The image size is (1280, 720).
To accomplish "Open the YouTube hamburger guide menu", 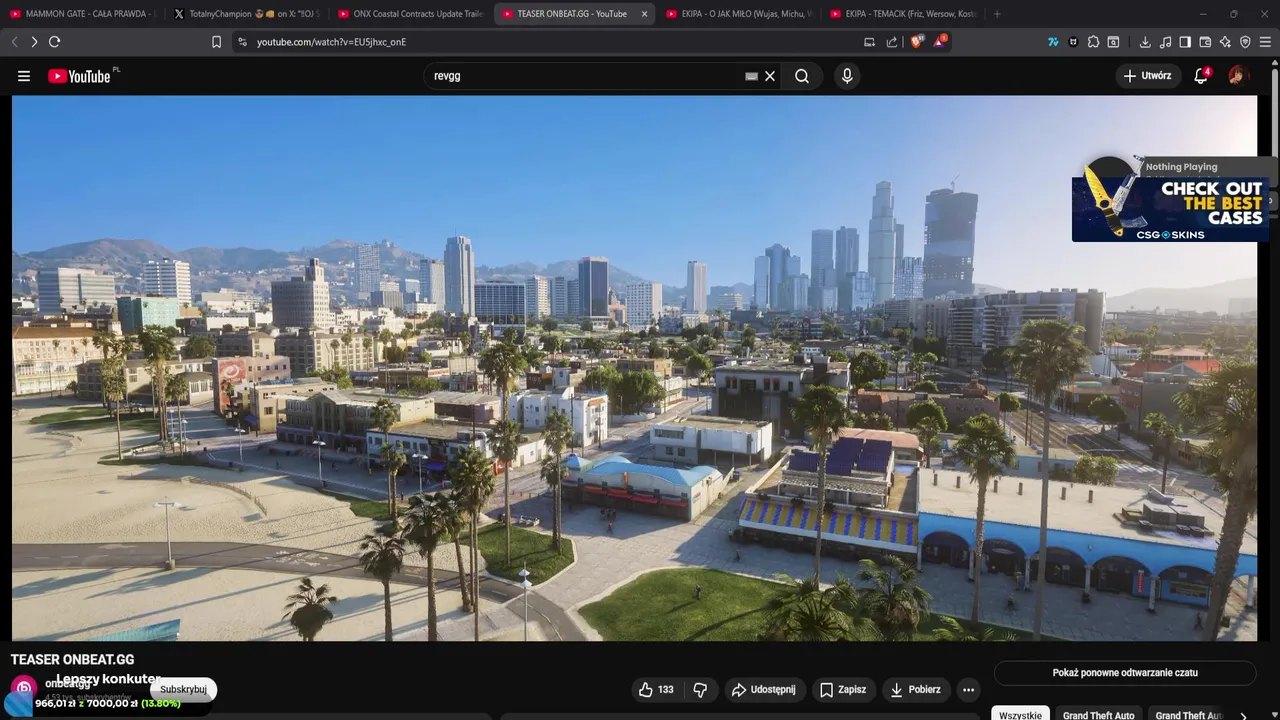I will click(24, 76).
